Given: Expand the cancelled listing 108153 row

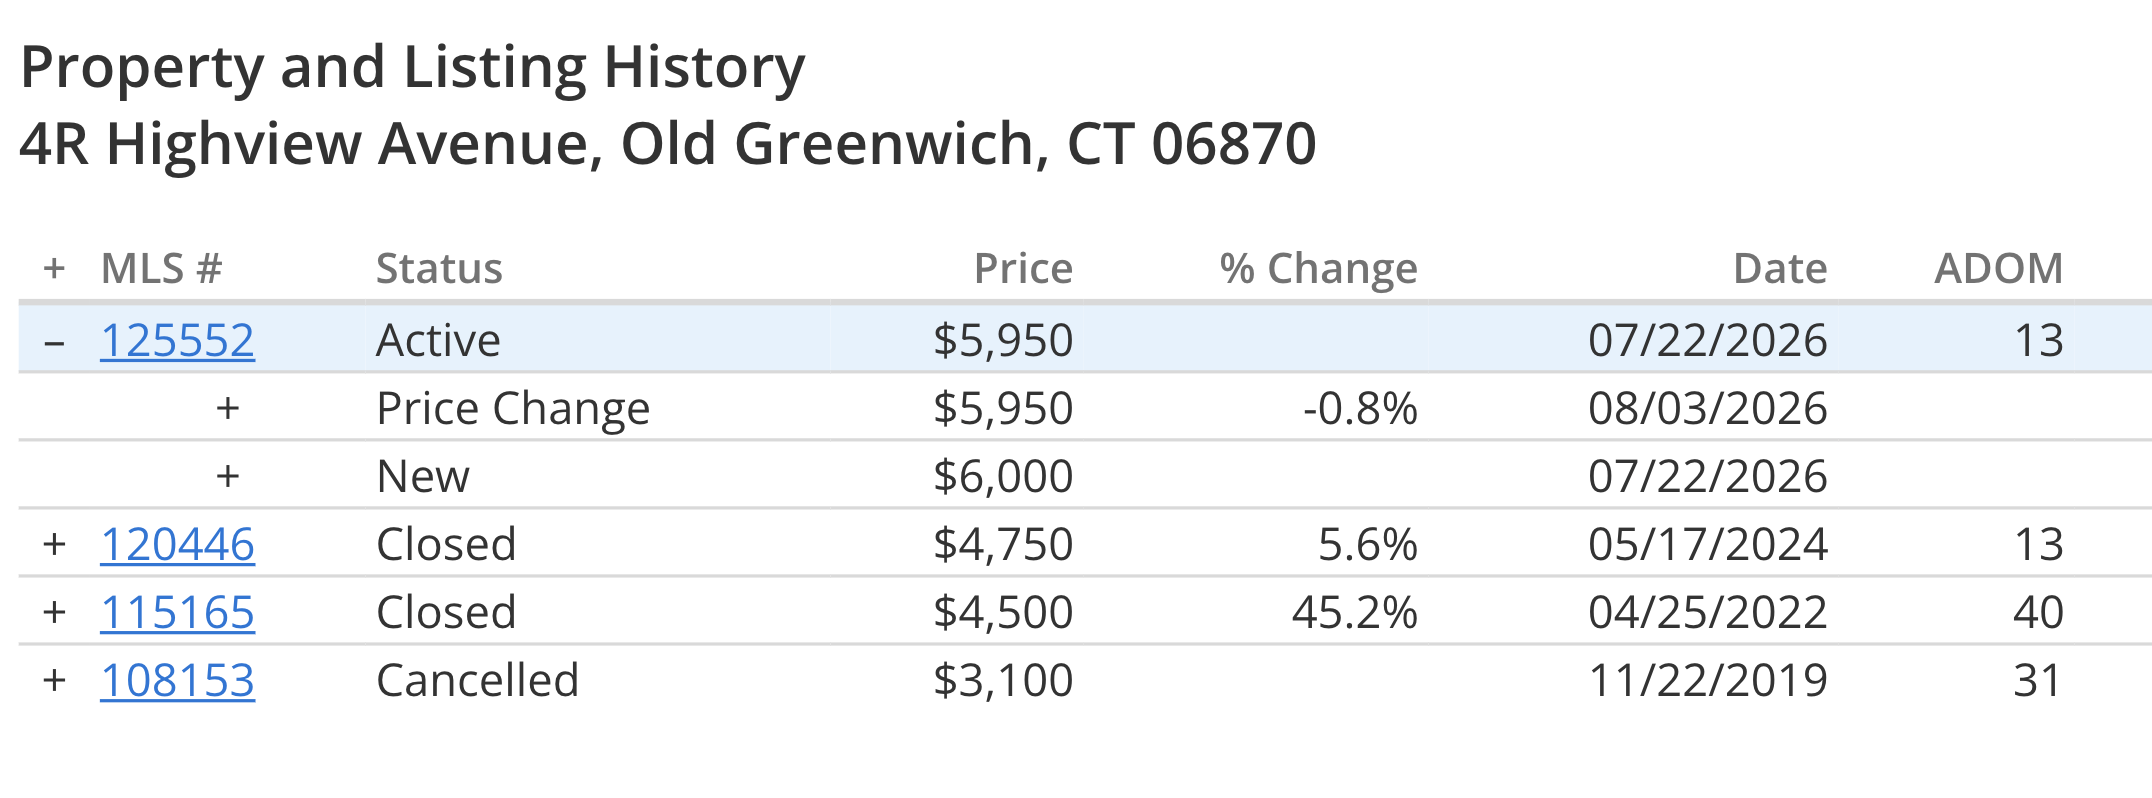Looking at the screenshot, I should 55,680.
